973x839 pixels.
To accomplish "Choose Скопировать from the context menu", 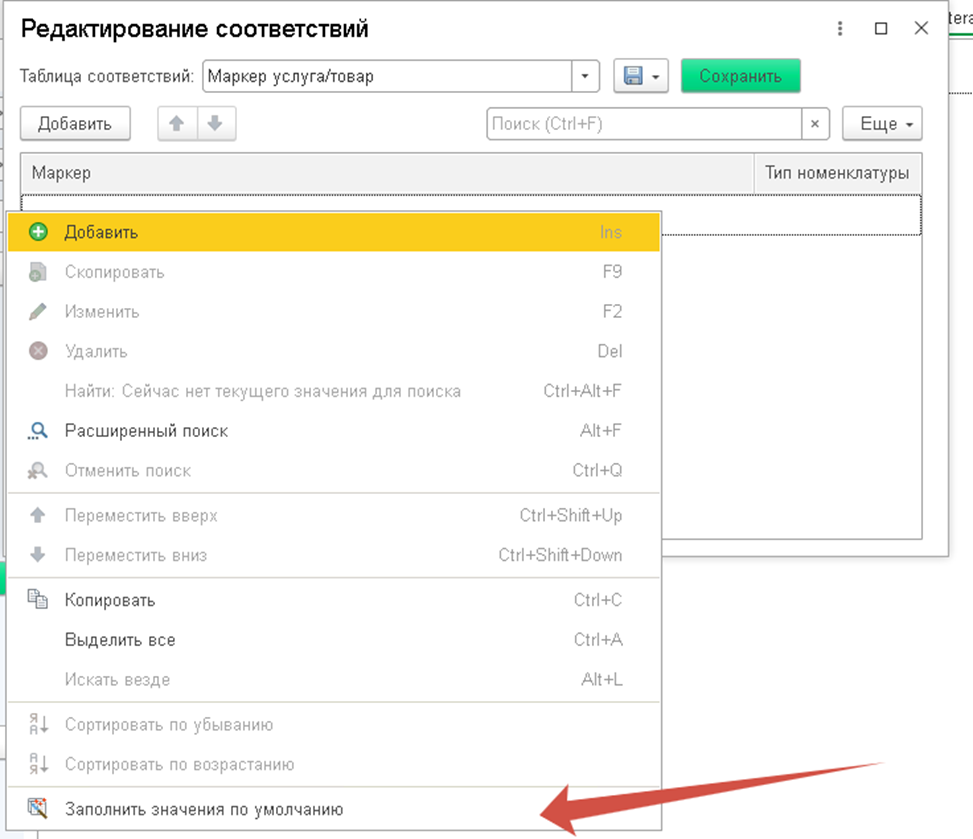I will [334, 272].
